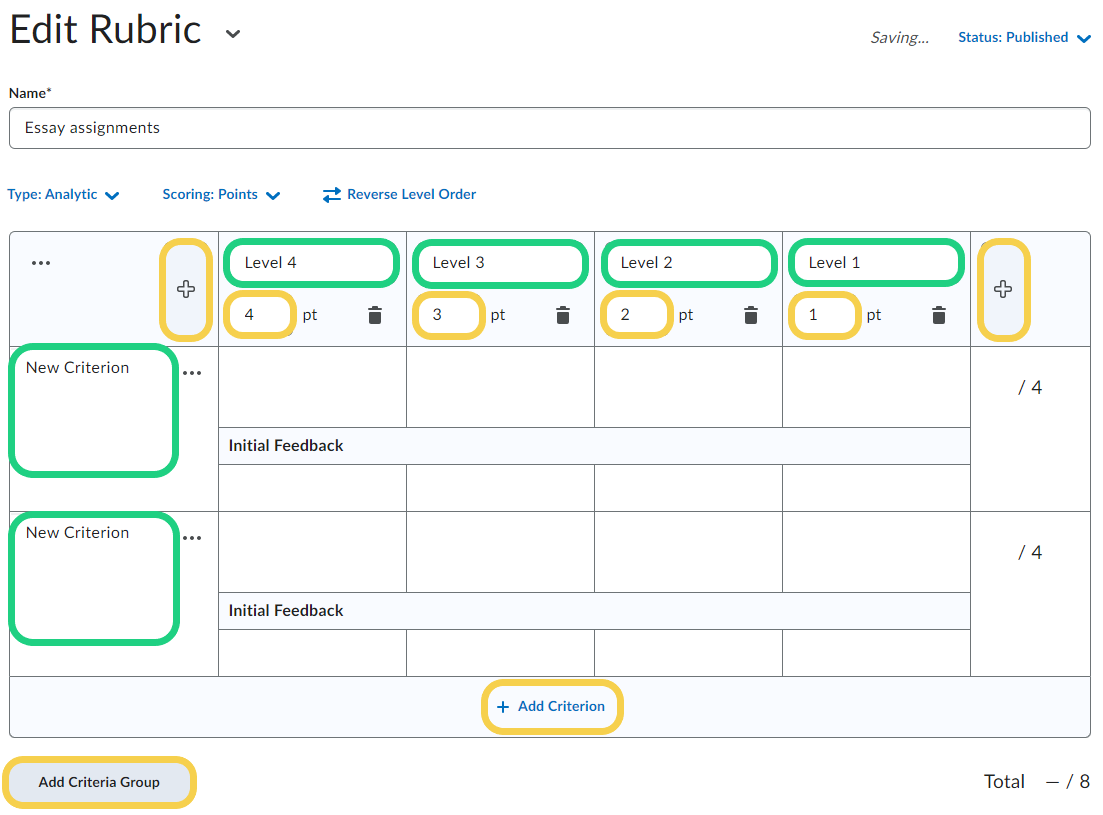1103x815 pixels.
Task: Open the second New Criterion options menu
Action: coord(192,538)
